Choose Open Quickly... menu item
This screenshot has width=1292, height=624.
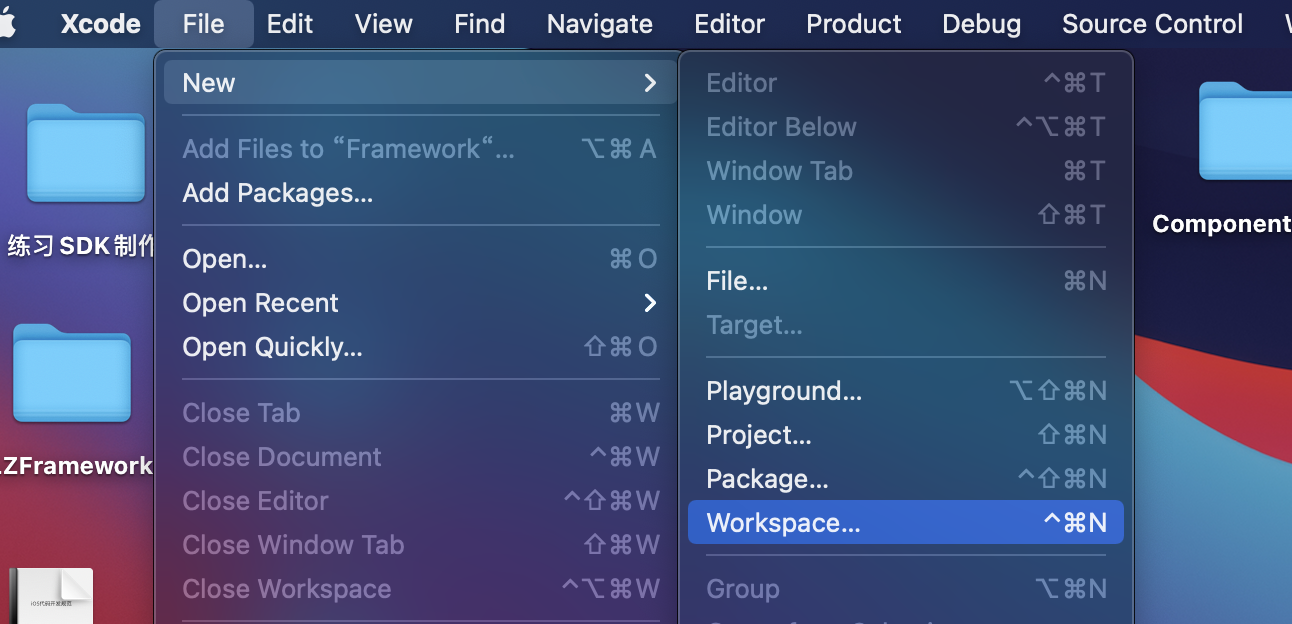[419, 347]
